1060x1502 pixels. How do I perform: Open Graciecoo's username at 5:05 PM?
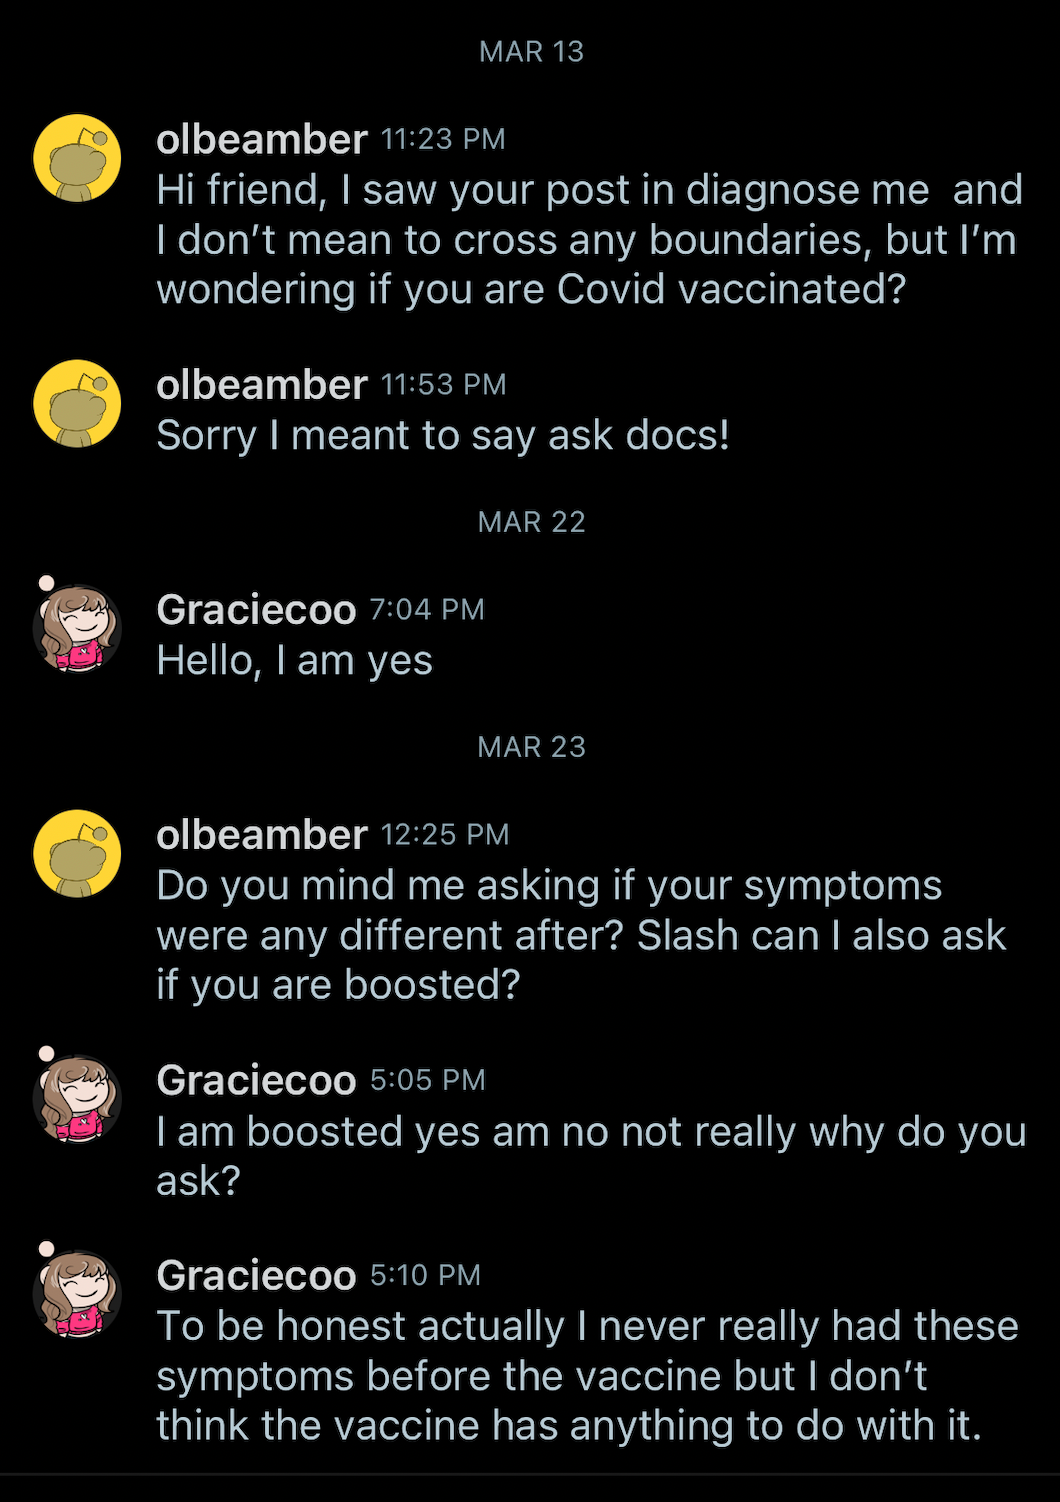pos(256,1080)
